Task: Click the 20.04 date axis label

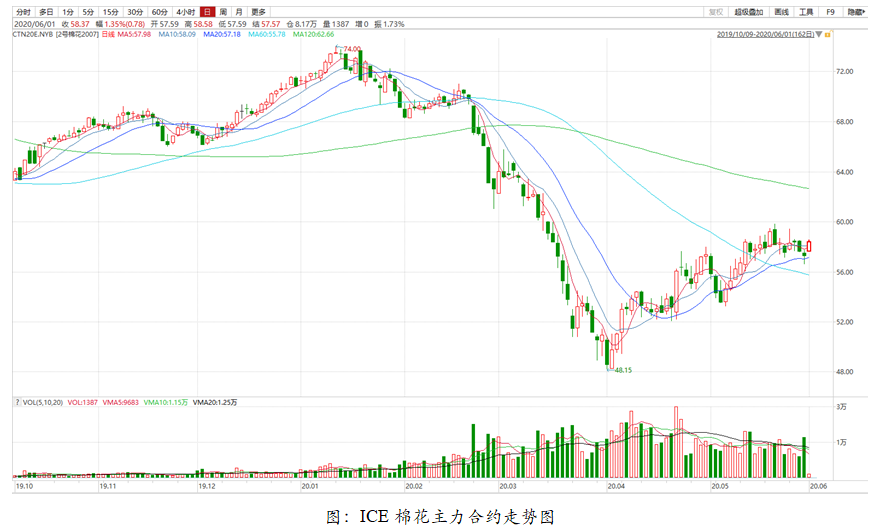Action: 616,486
